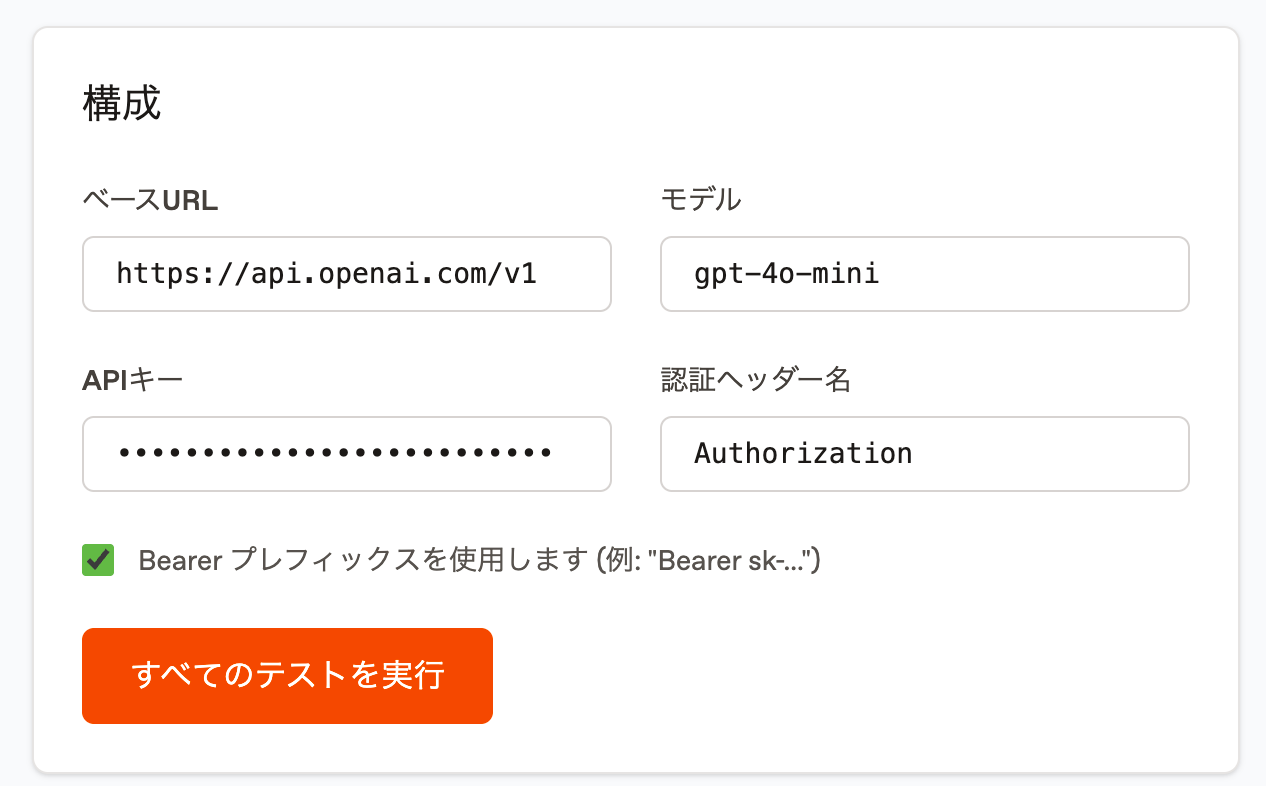Uncheck the green checkmark box
The image size is (1266, 786).
click(98, 560)
